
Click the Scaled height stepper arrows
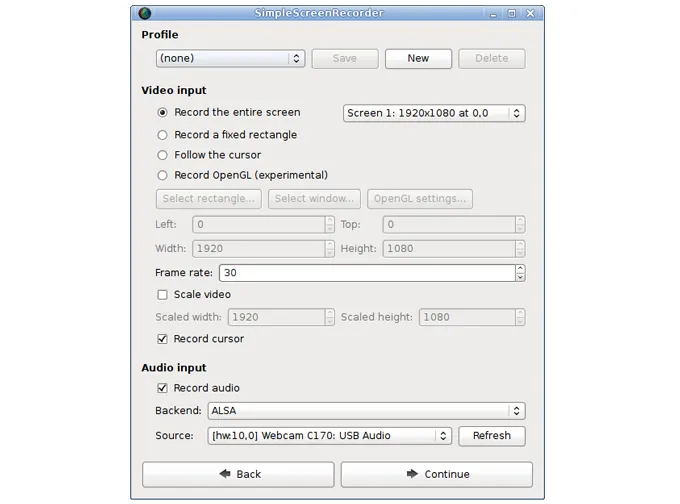tap(520, 317)
